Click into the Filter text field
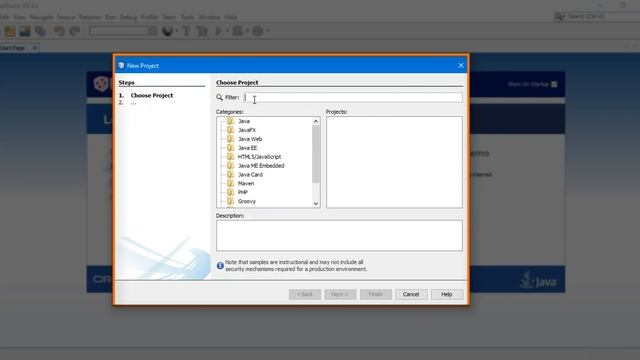 coord(353,98)
